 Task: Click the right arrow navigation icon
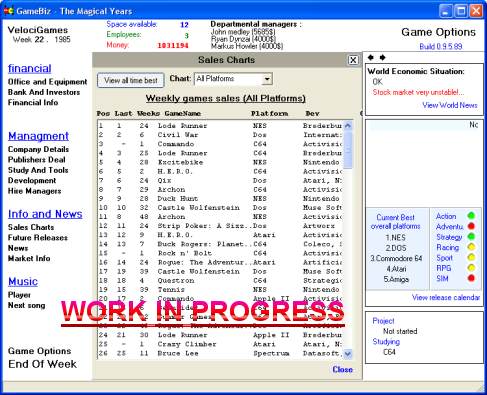tap(382, 57)
